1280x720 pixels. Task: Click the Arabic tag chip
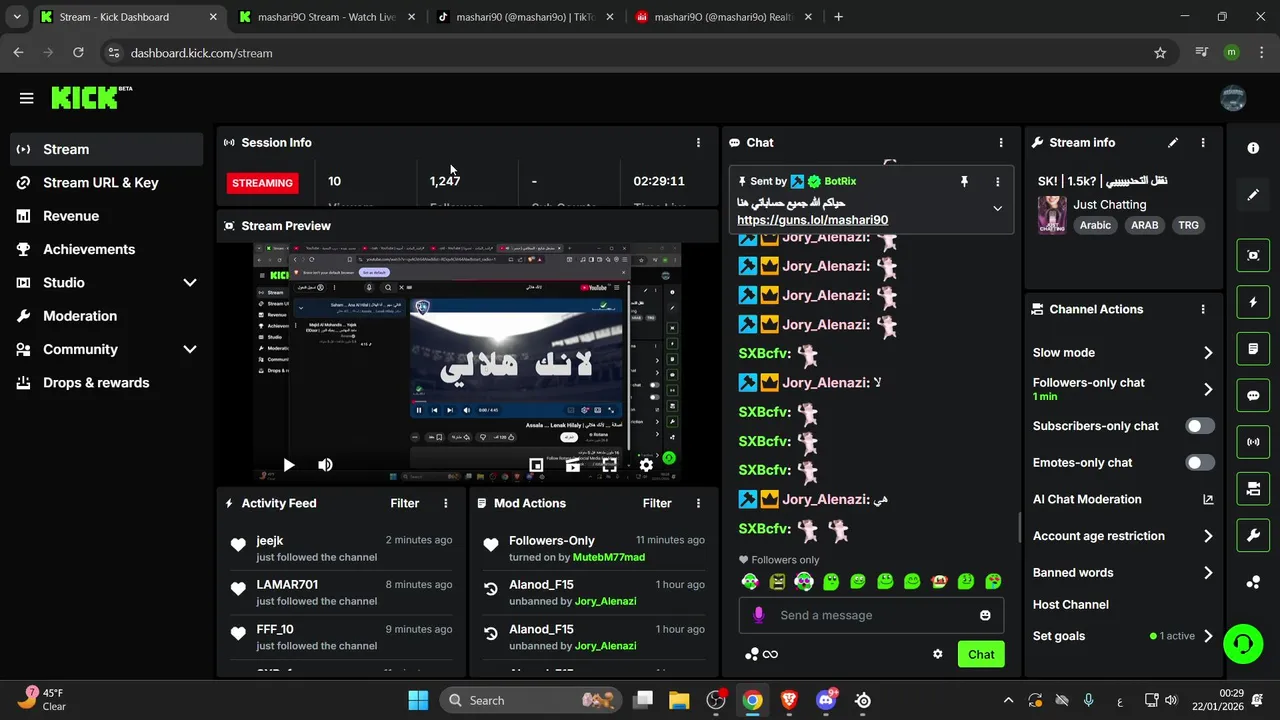click(x=1095, y=225)
